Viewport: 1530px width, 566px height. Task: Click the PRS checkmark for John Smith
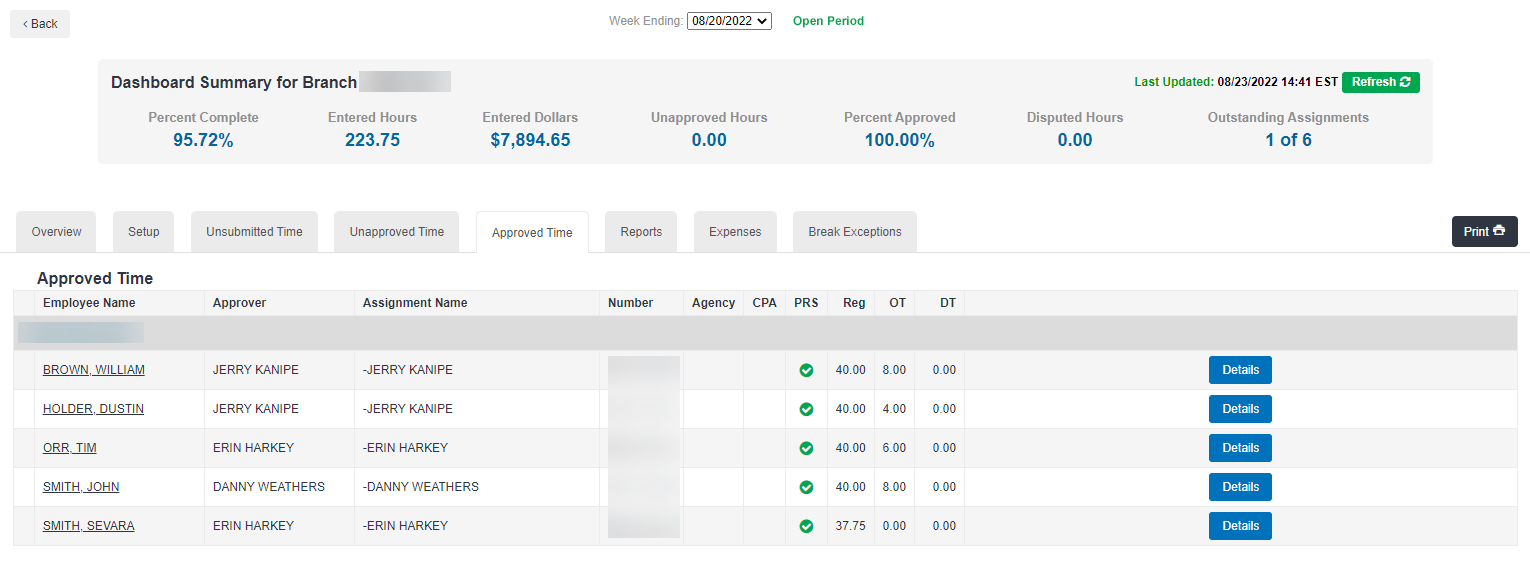tap(806, 487)
